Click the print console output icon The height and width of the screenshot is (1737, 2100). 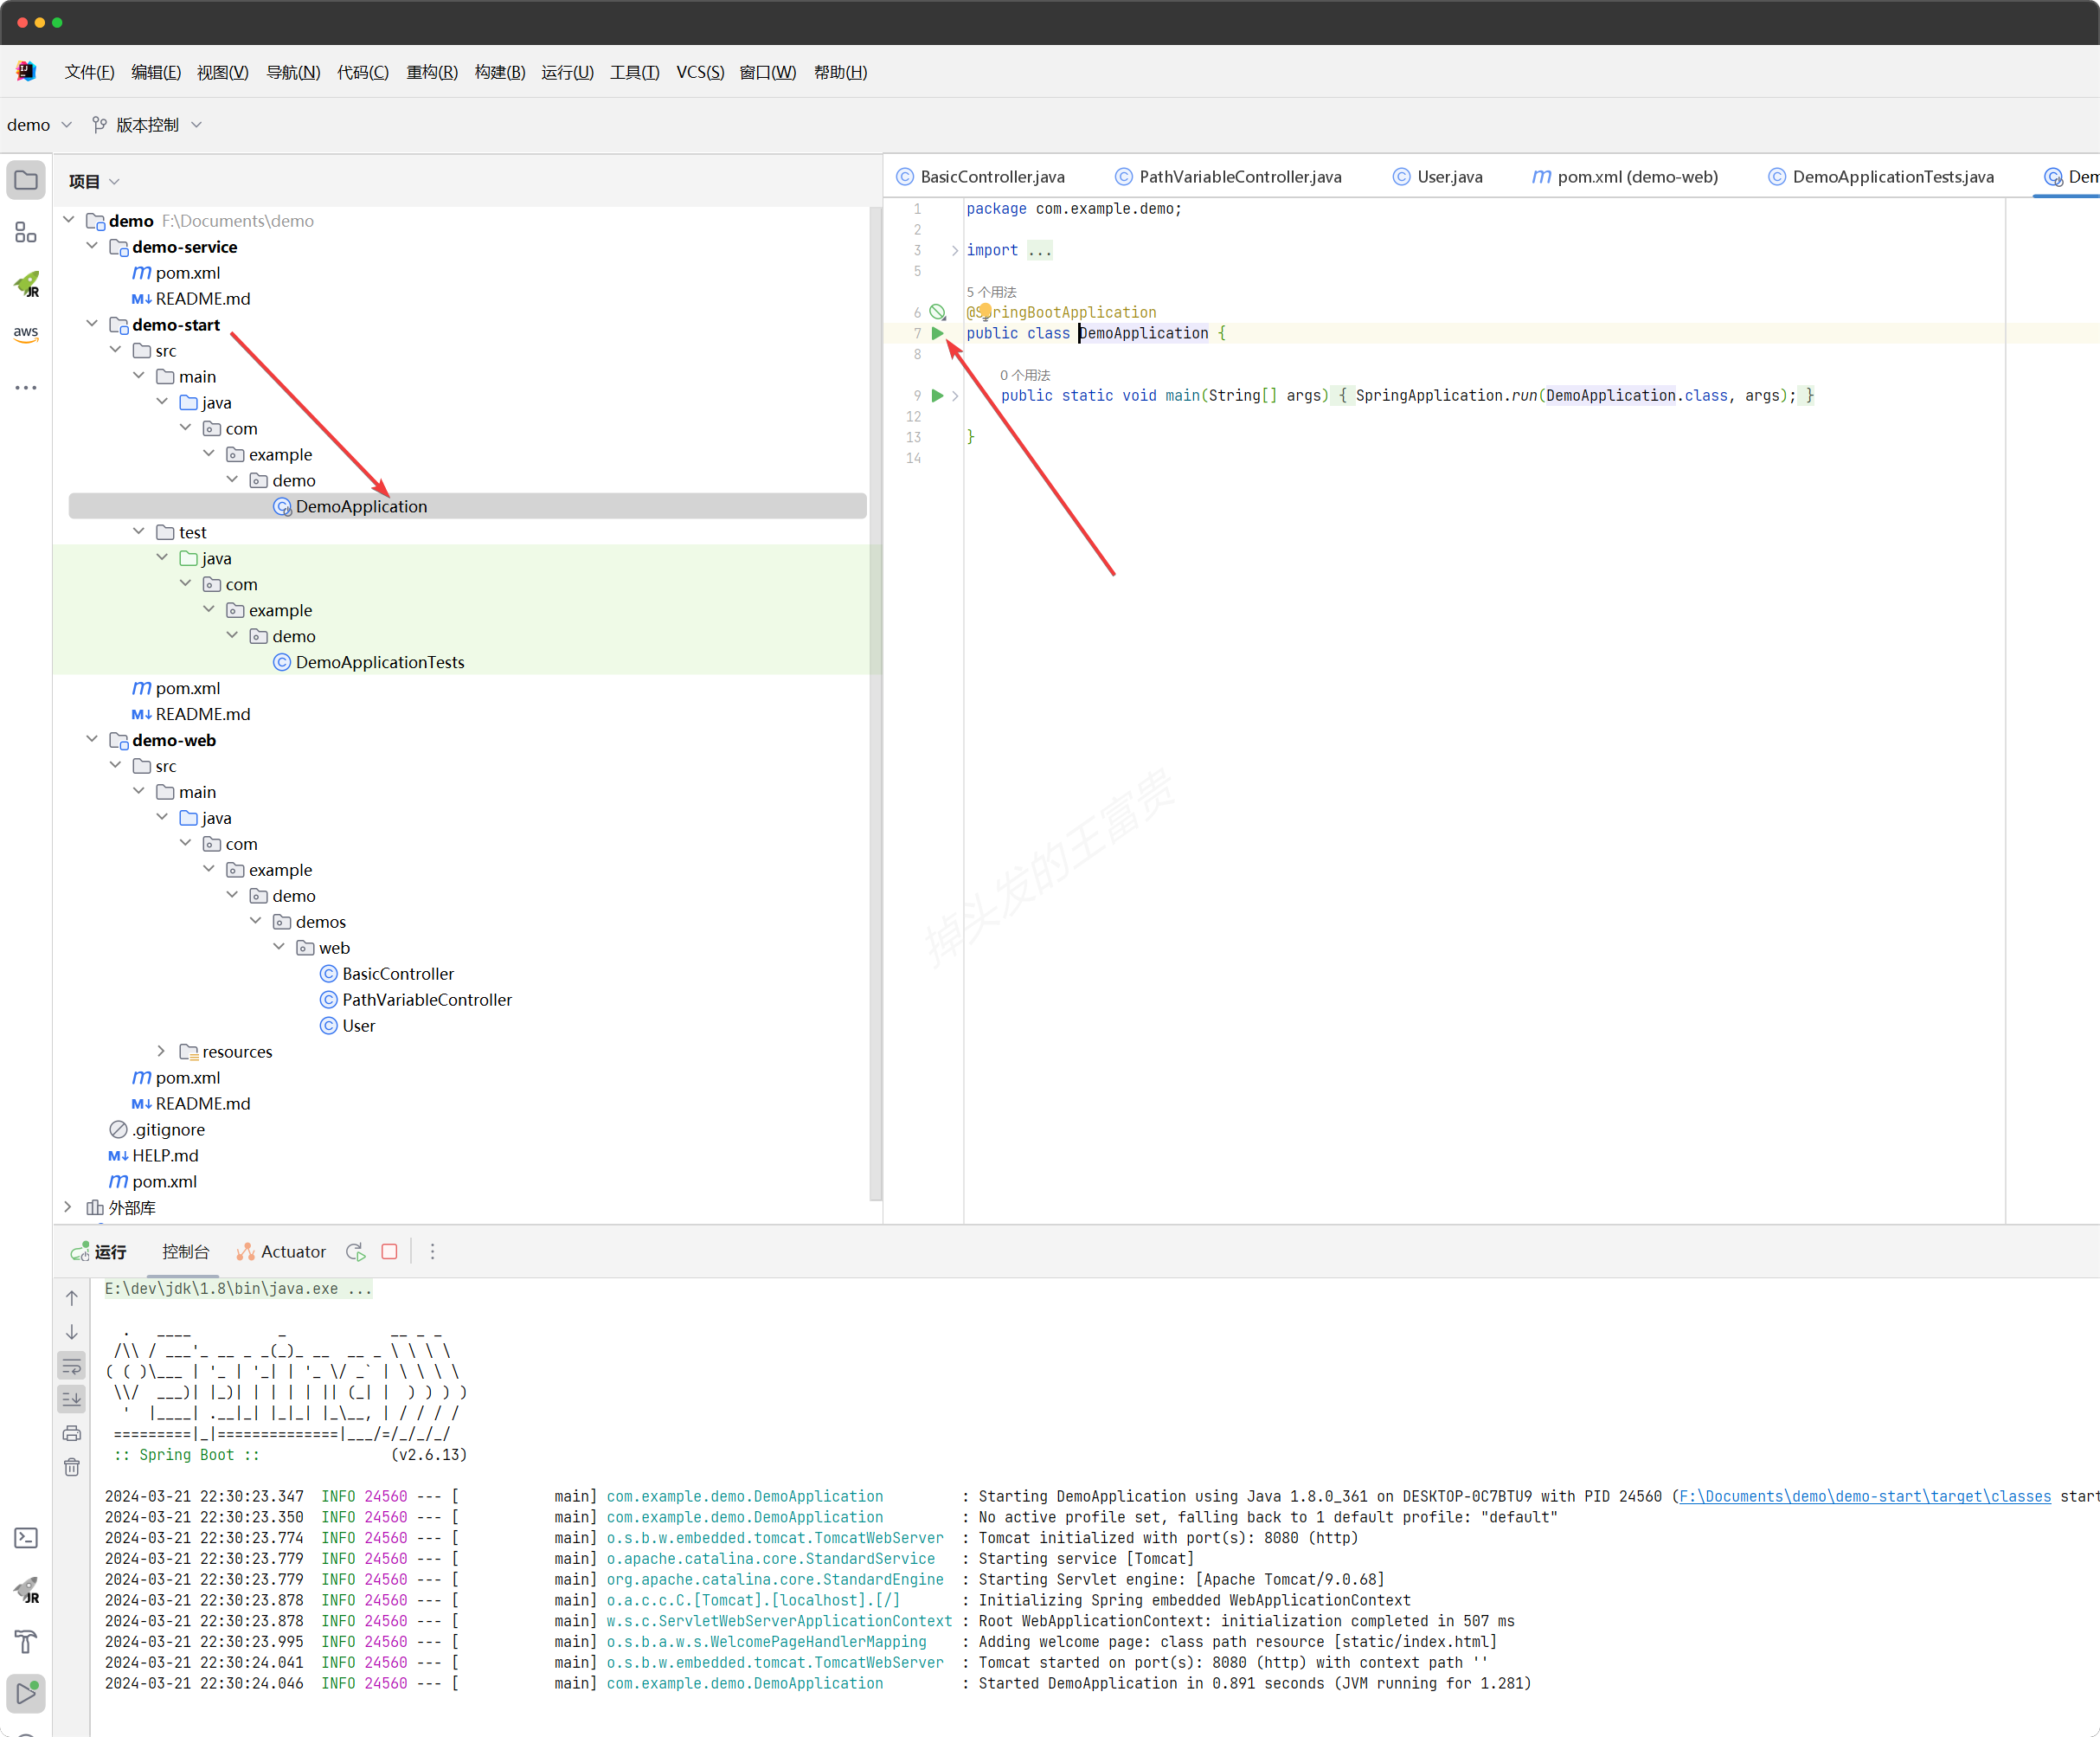72,1433
